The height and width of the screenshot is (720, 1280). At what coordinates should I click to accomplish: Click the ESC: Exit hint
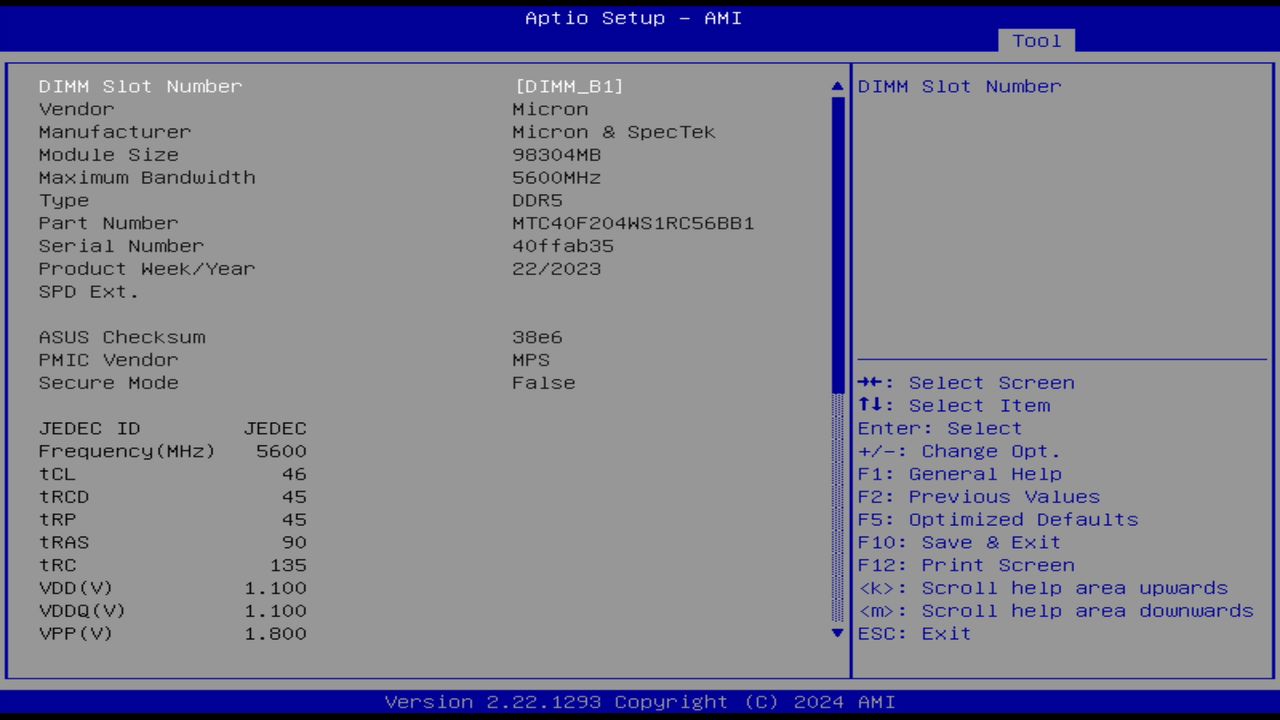pyautogui.click(x=915, y=634)
